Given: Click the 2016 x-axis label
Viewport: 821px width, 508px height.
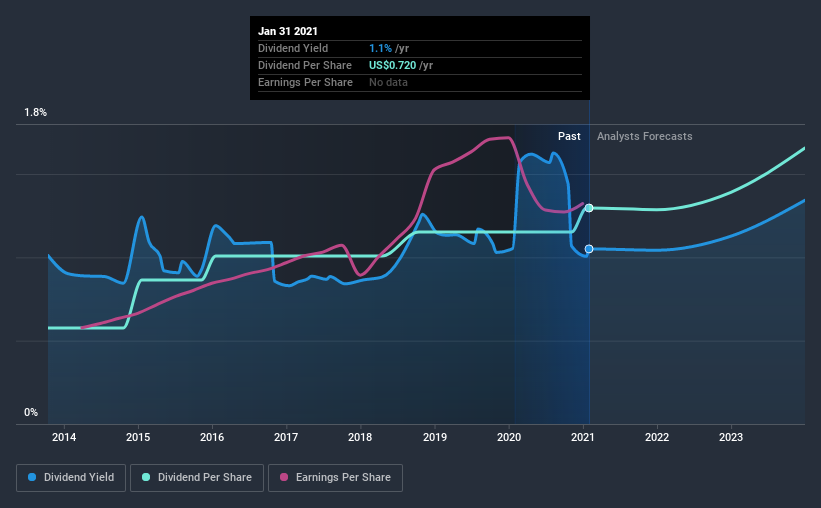Looking at the screenshot, I should coord(212,437).
